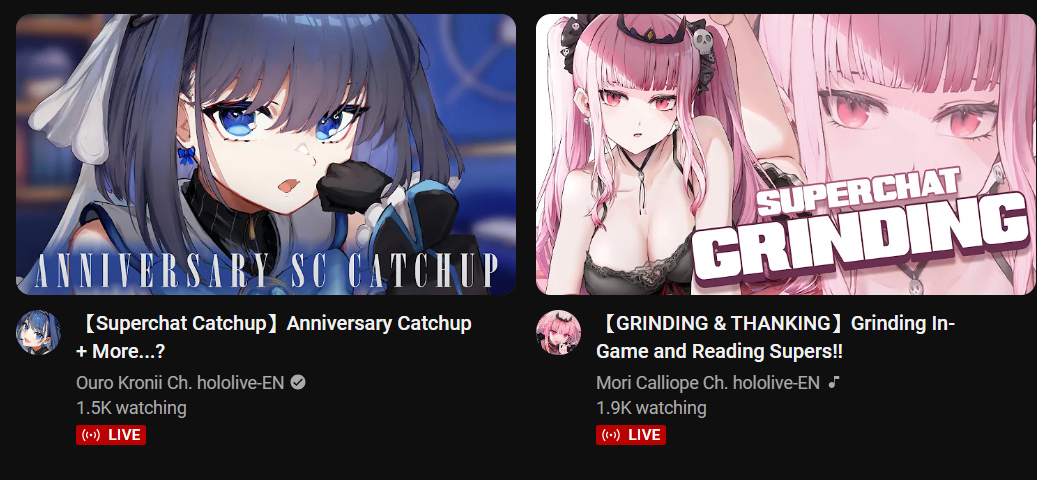Click the broadcast icon in Calliope's LIVE badge

pos(611,435)
